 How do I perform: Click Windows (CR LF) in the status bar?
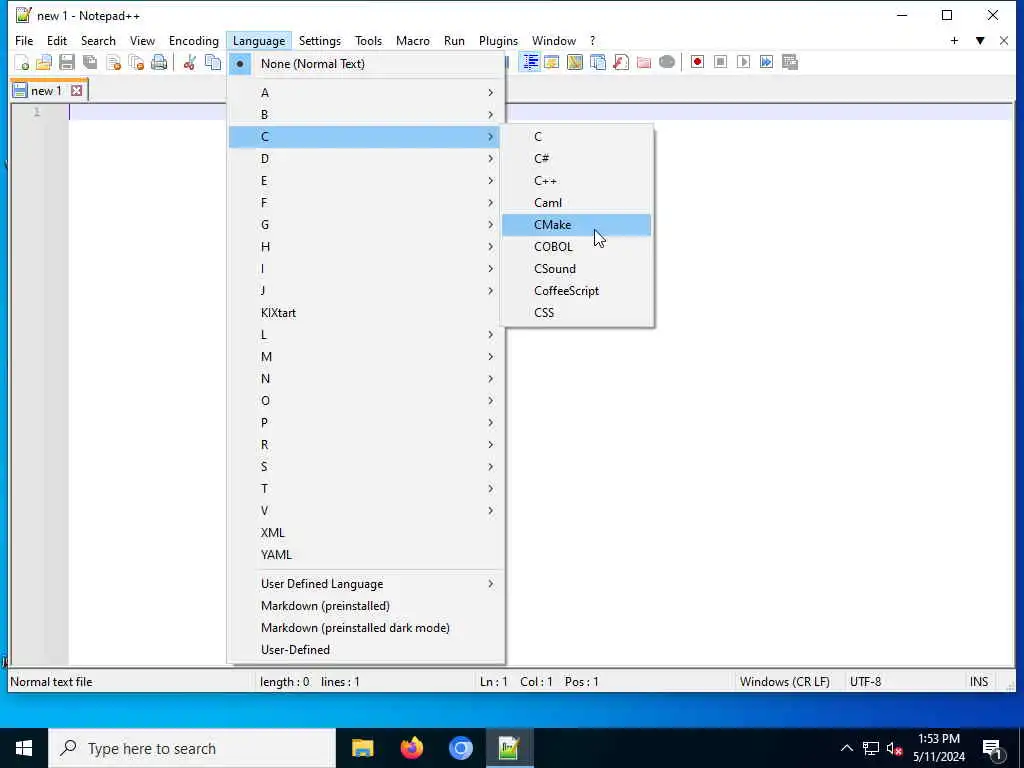[785, 682]
